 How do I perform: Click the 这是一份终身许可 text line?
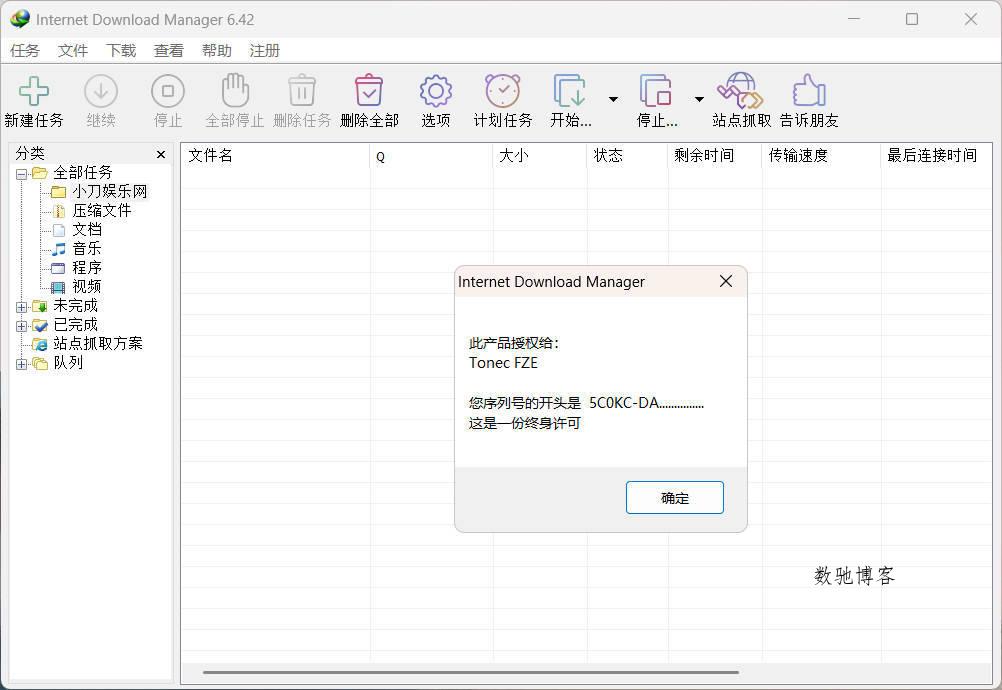pyautogui.click(x=524, y=423)
